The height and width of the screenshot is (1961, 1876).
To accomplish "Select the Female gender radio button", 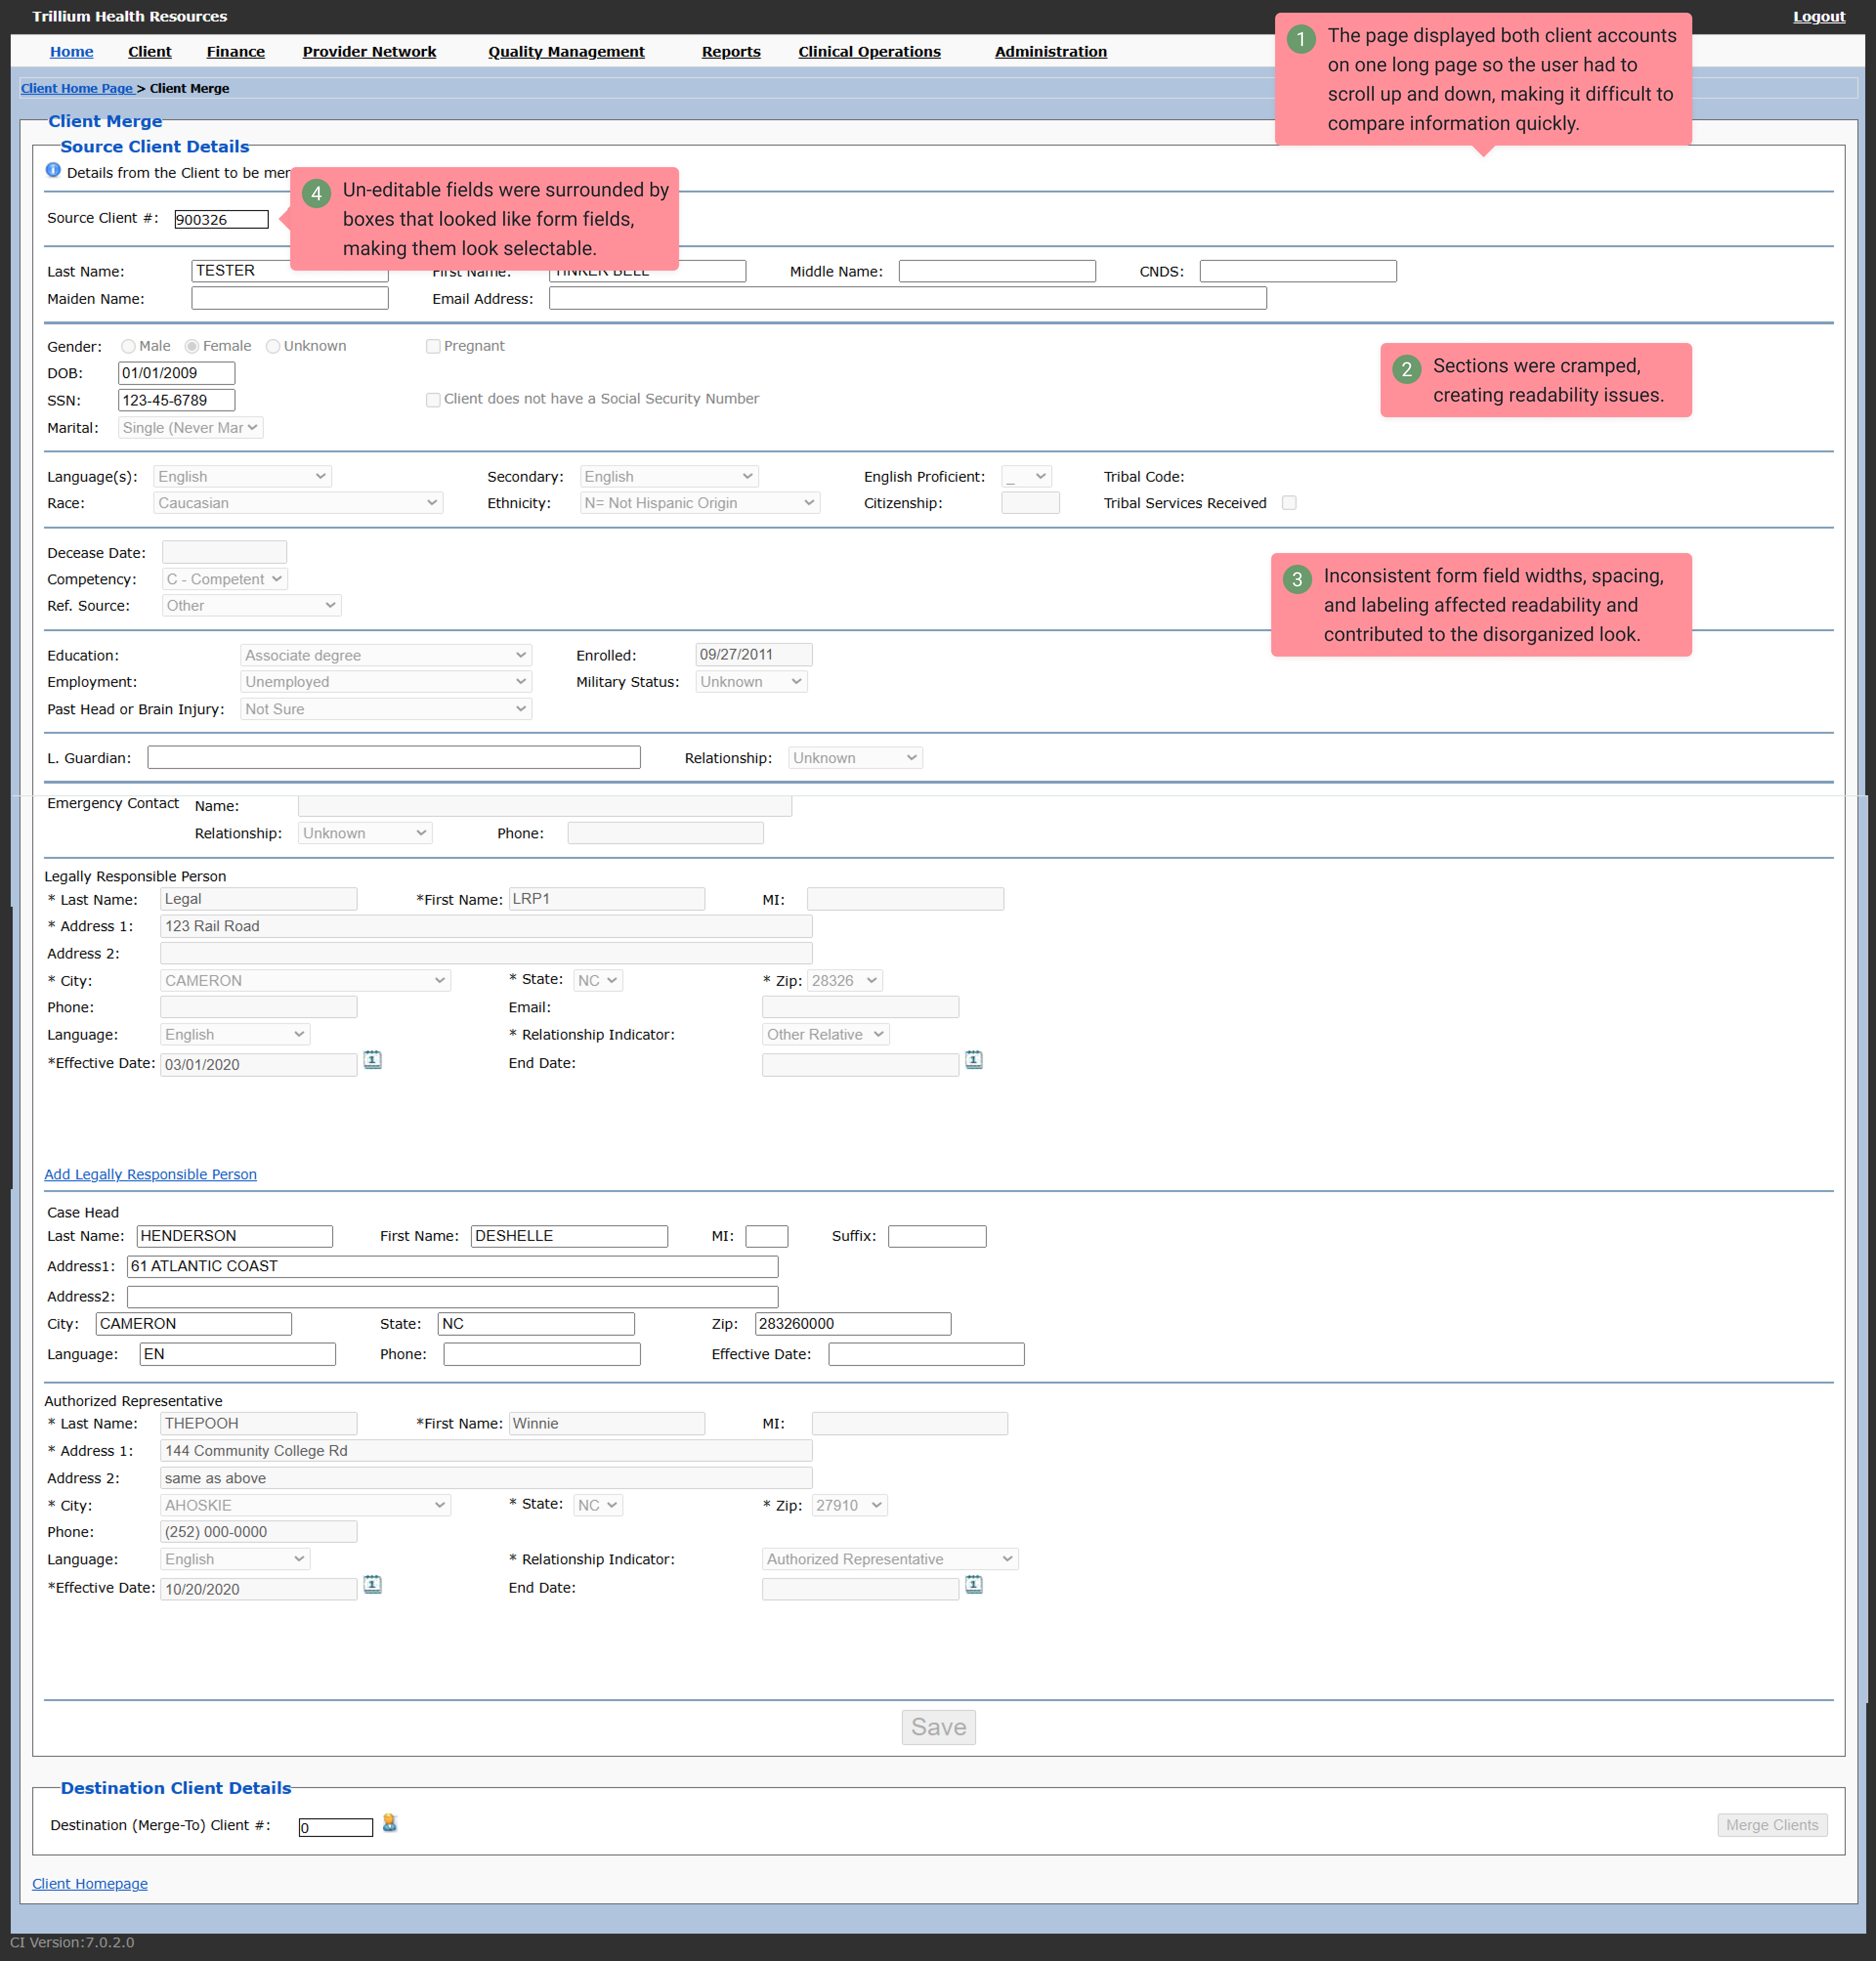I will [192, 346].
